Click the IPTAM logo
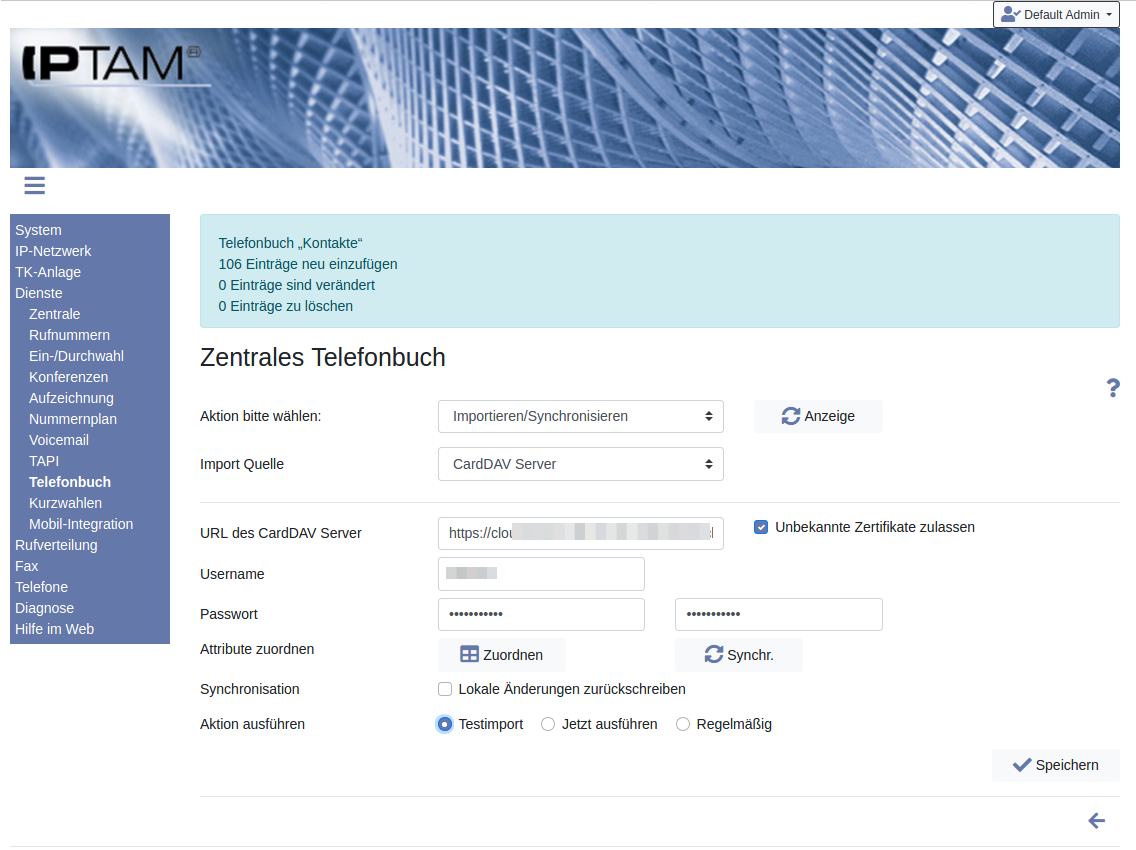The height and width of the screenshot is (850, 1136). [x=110, y=63]
